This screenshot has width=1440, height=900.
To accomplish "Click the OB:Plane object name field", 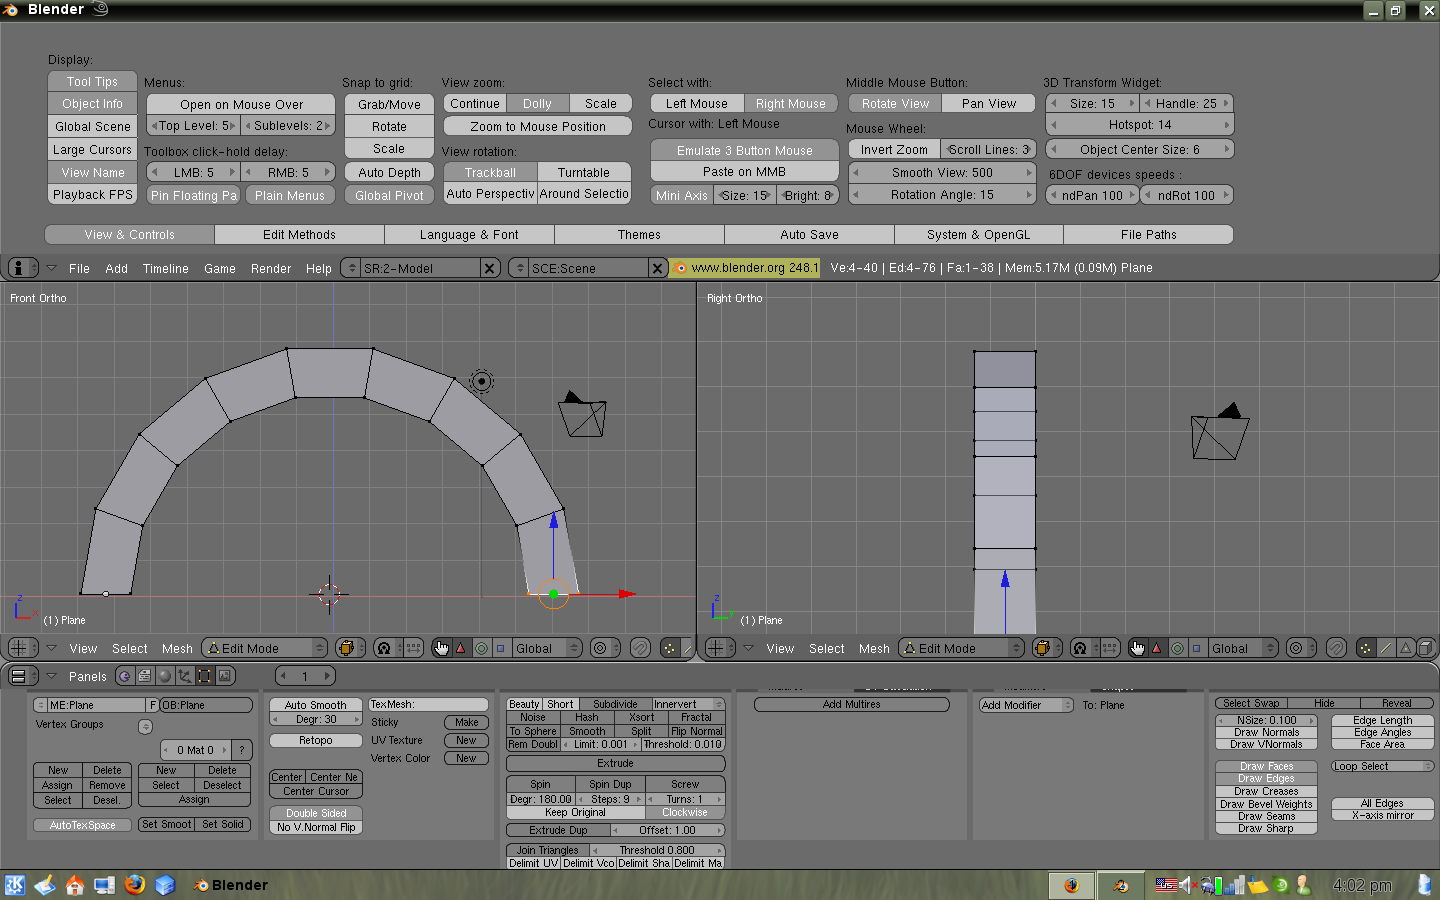I will [x=205, y=705].
